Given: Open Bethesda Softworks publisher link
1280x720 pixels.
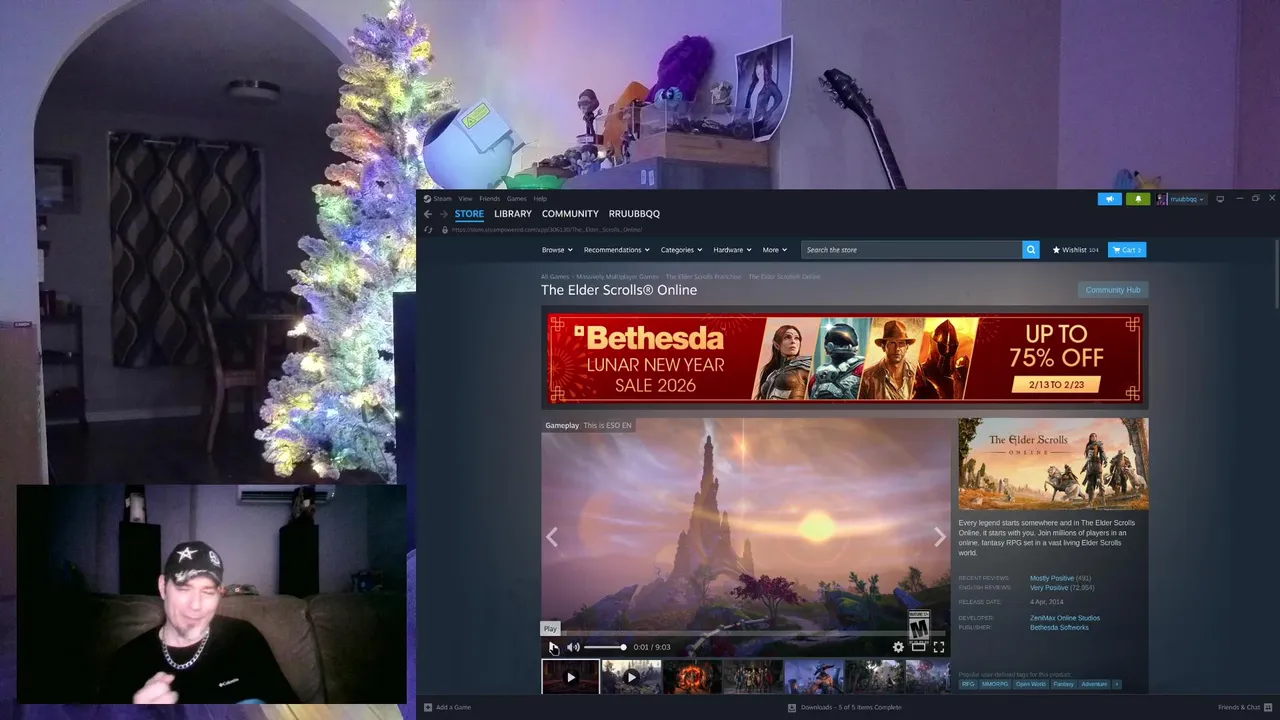Looking at the screenshot, I should [1059, 627].
